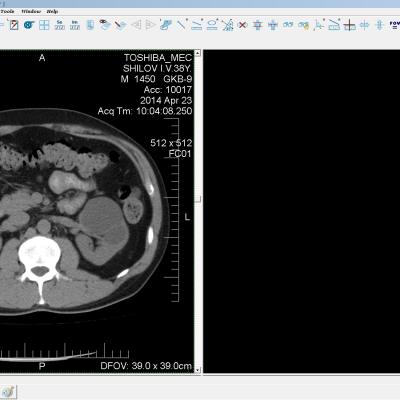Click the grayed-out previous triangle arrow

(x=136, y=25)
